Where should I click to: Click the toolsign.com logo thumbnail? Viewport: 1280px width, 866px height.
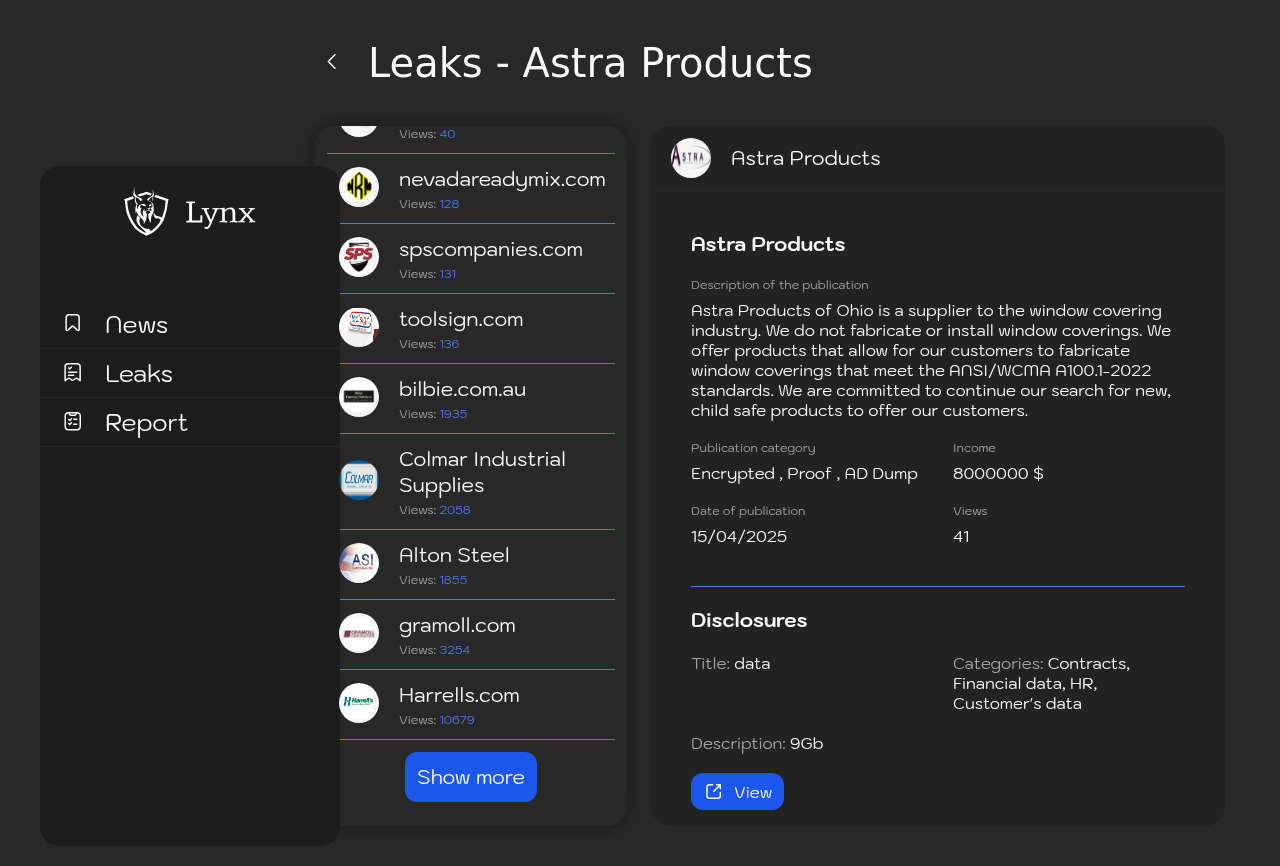pos(359,327)
